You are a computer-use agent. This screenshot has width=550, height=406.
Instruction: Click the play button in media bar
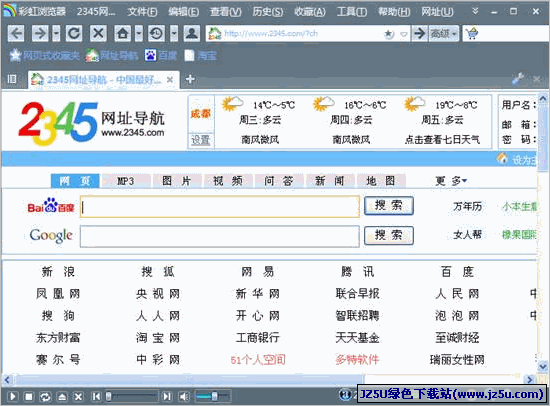12,397
